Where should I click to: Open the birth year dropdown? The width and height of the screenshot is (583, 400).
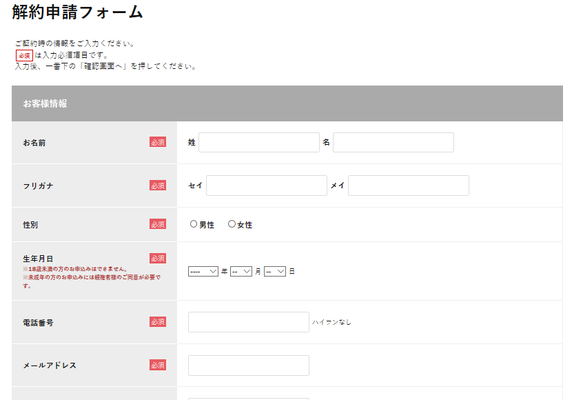tap(203, 271)
